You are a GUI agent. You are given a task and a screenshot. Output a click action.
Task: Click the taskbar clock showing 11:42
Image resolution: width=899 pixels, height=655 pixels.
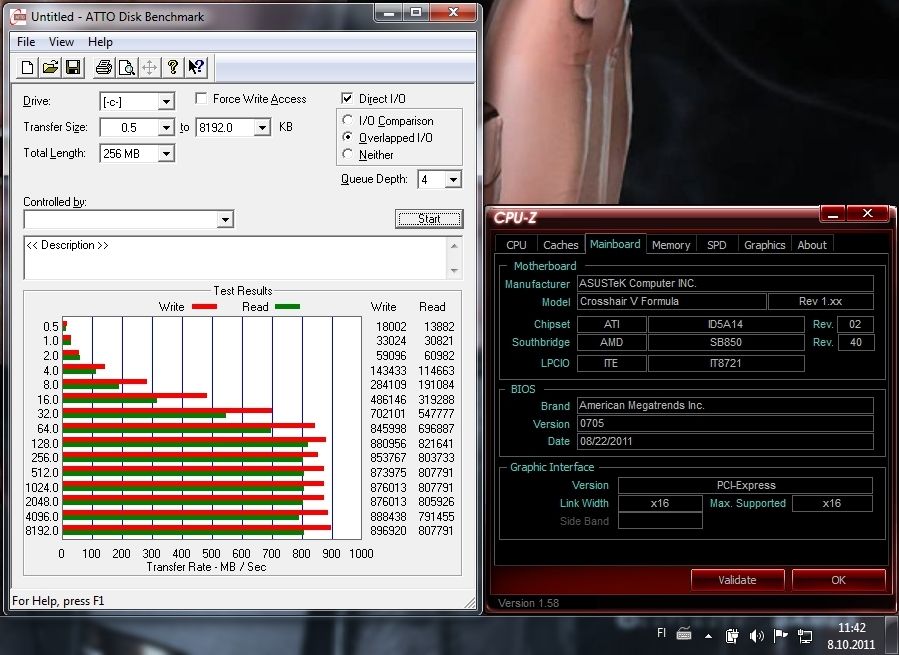851,635
